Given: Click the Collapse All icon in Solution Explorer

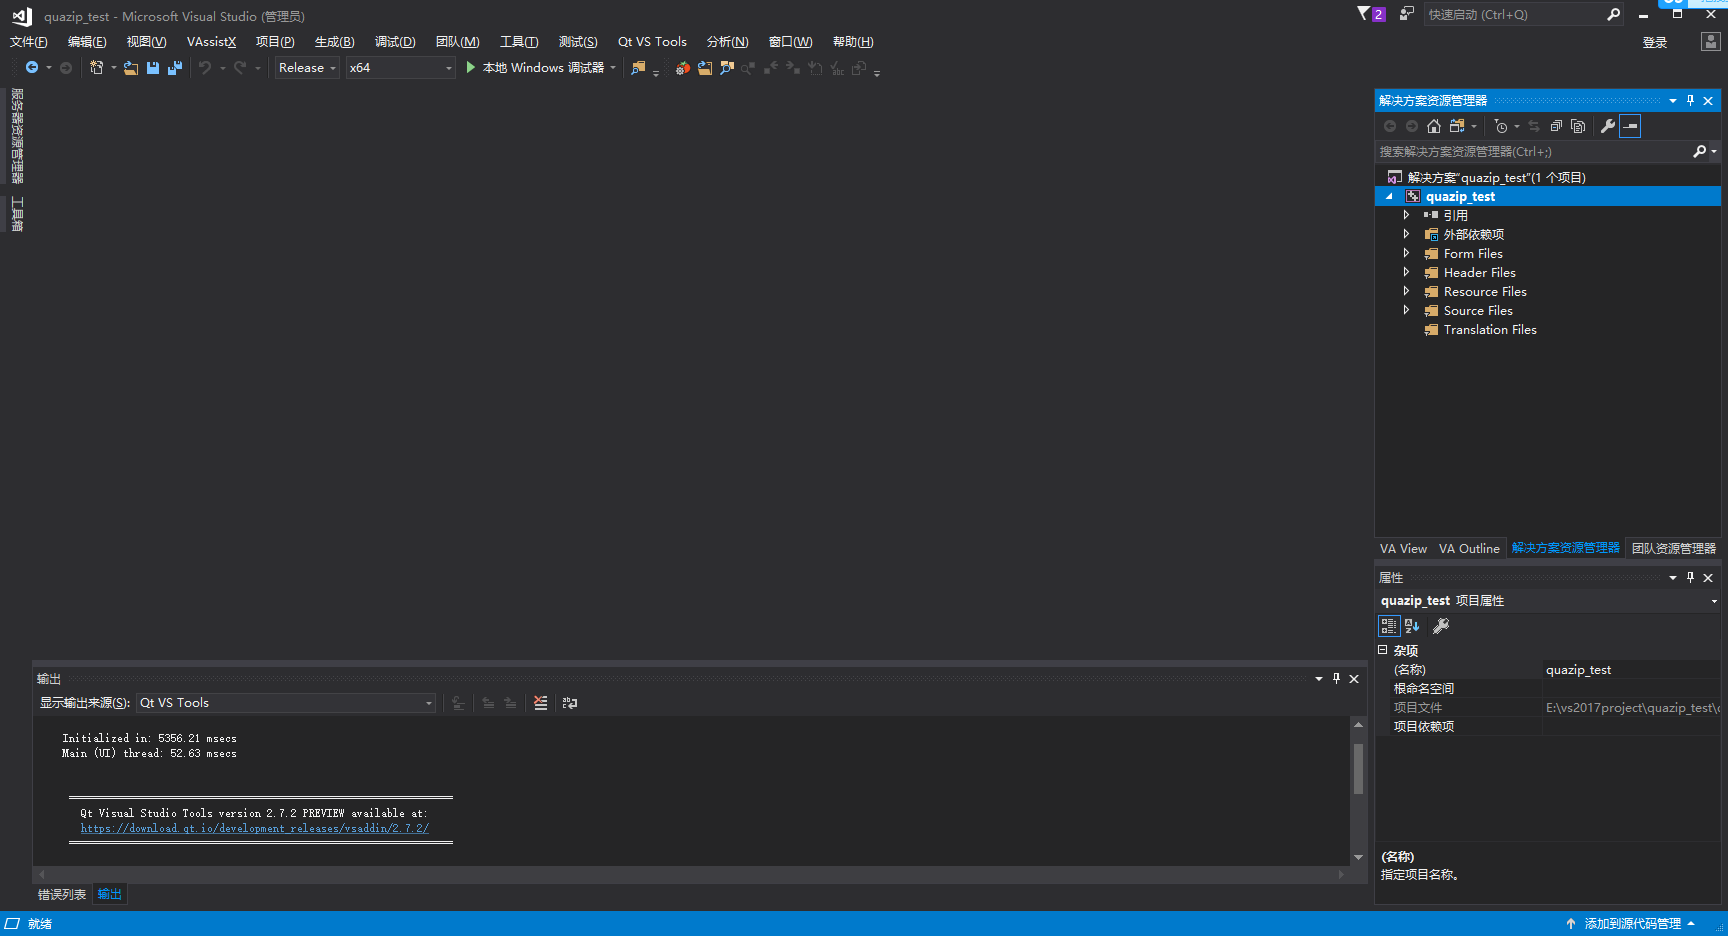Looking at the screenshot, I should click(x=1556, y=126).
